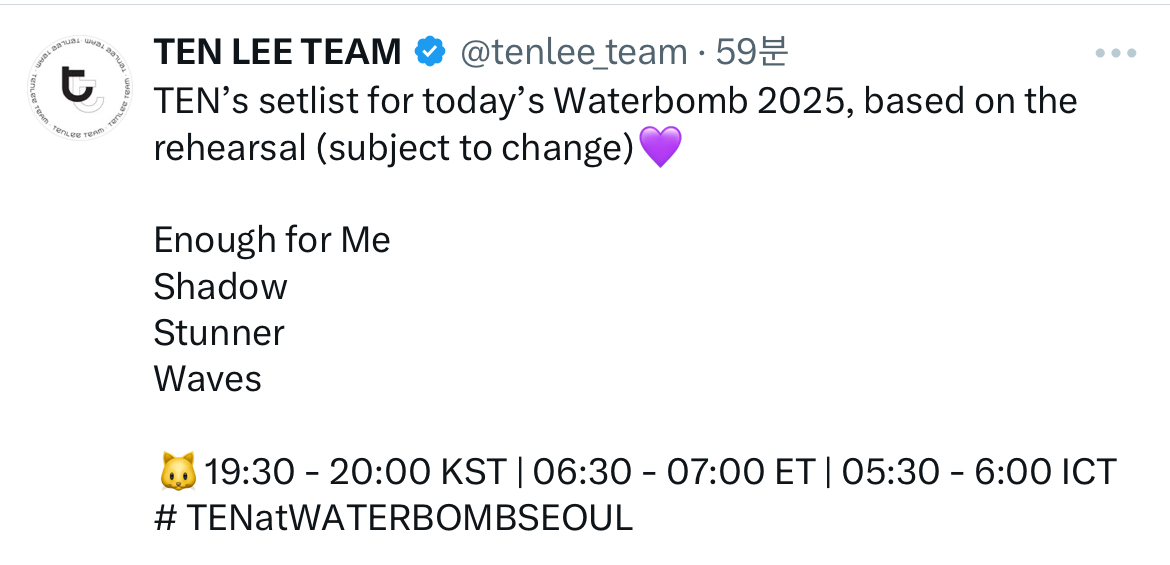Open the TEN LEE TEAM profile avatar
The height and width of the screenshot is (565, 1170).
[x=79, y=89]
